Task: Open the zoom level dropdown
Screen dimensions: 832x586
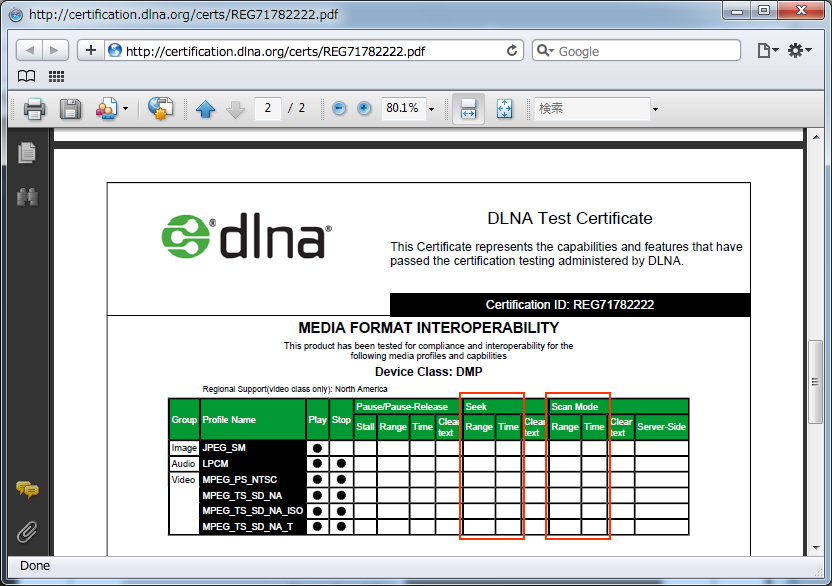Action: tap(431, 109)
